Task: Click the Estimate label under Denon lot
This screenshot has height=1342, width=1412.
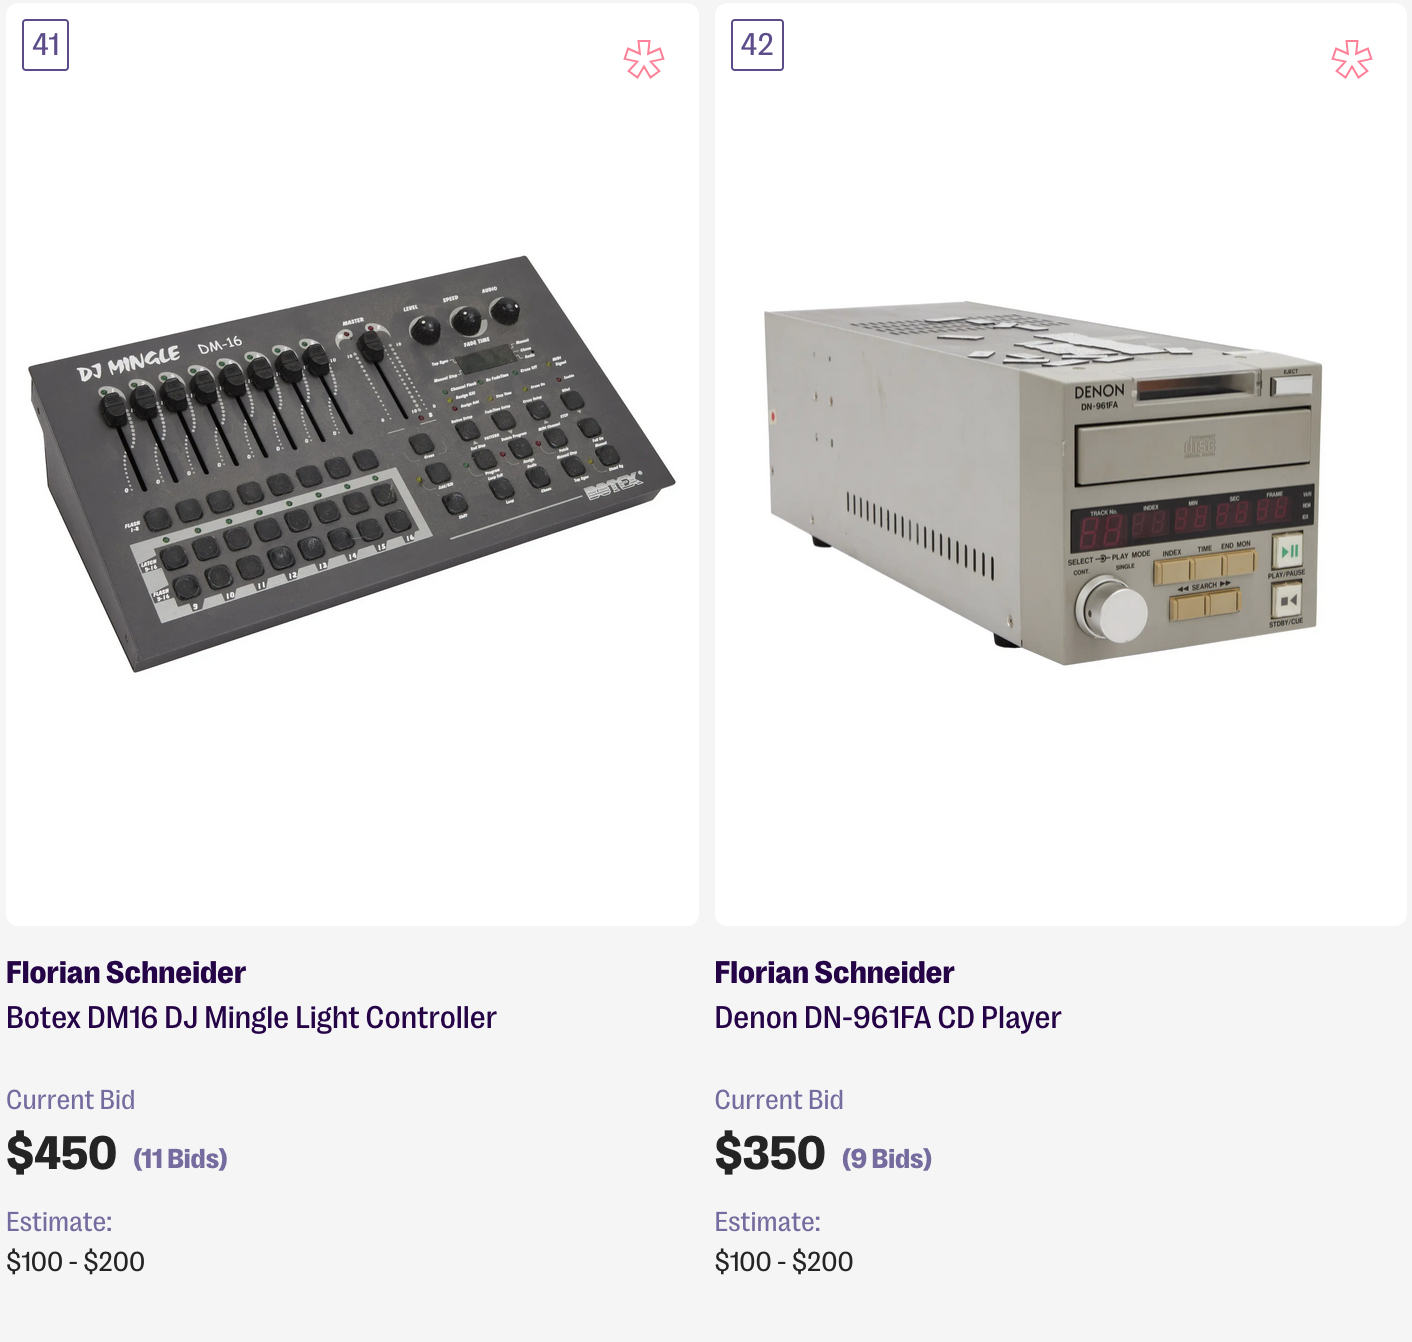Action: click(x=767, y=1222)
